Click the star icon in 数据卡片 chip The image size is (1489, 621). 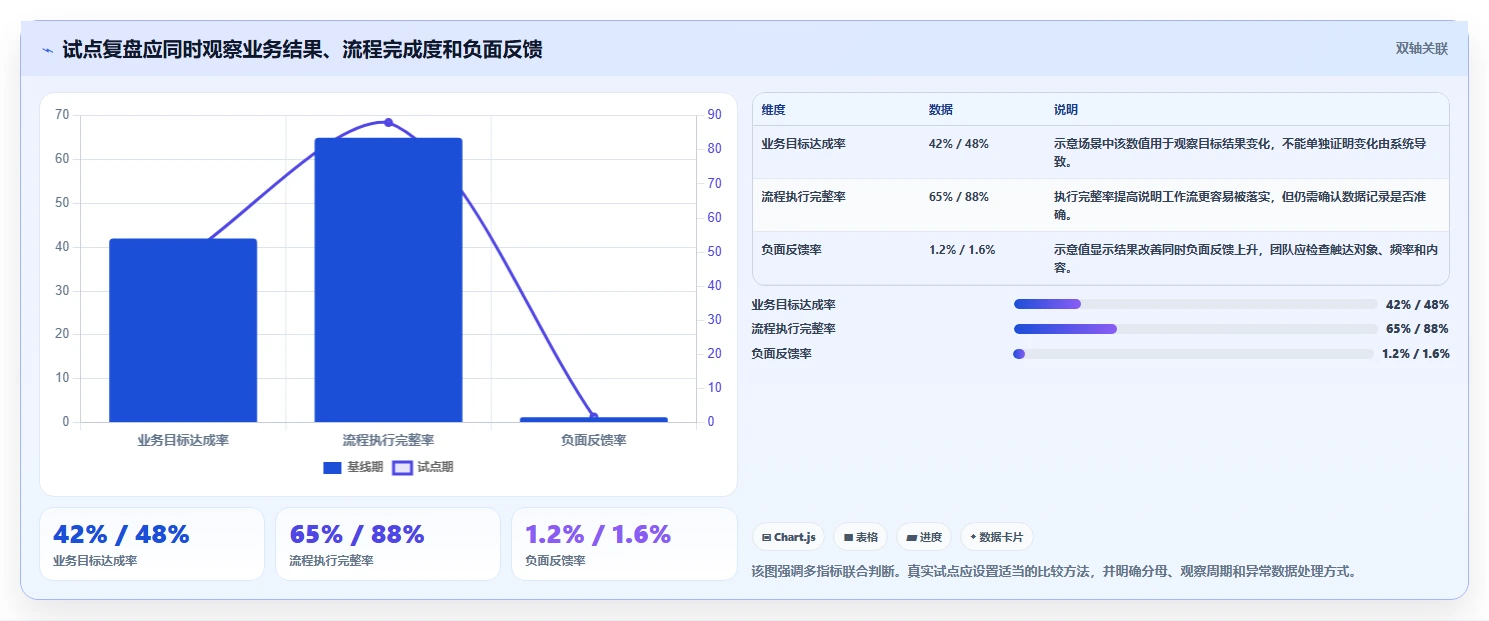[973, 537]
